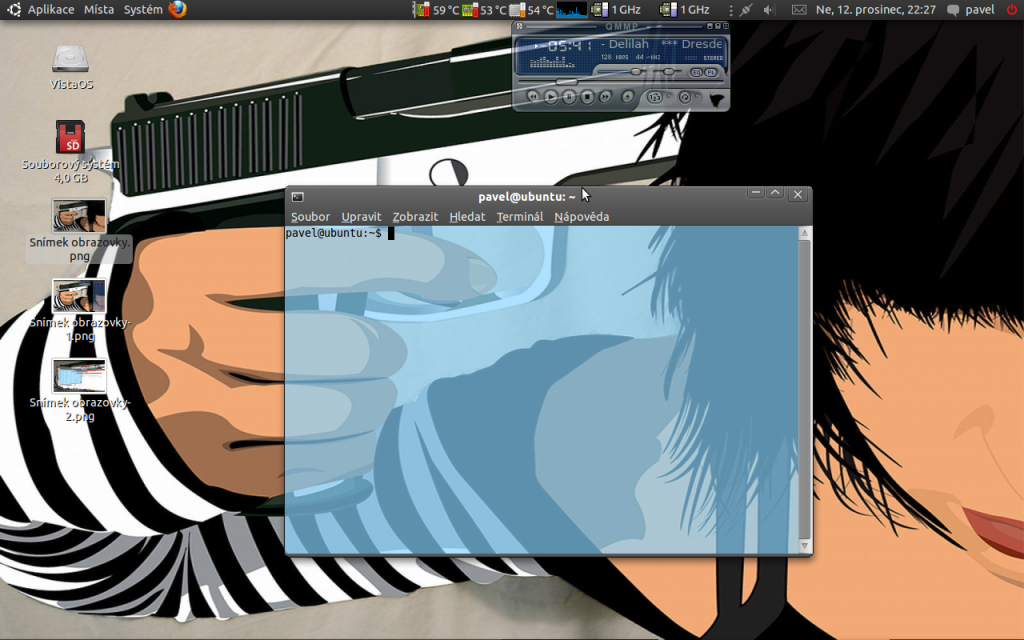
Task: Click the eject button in QMMP
Action: tap(628, 97)
